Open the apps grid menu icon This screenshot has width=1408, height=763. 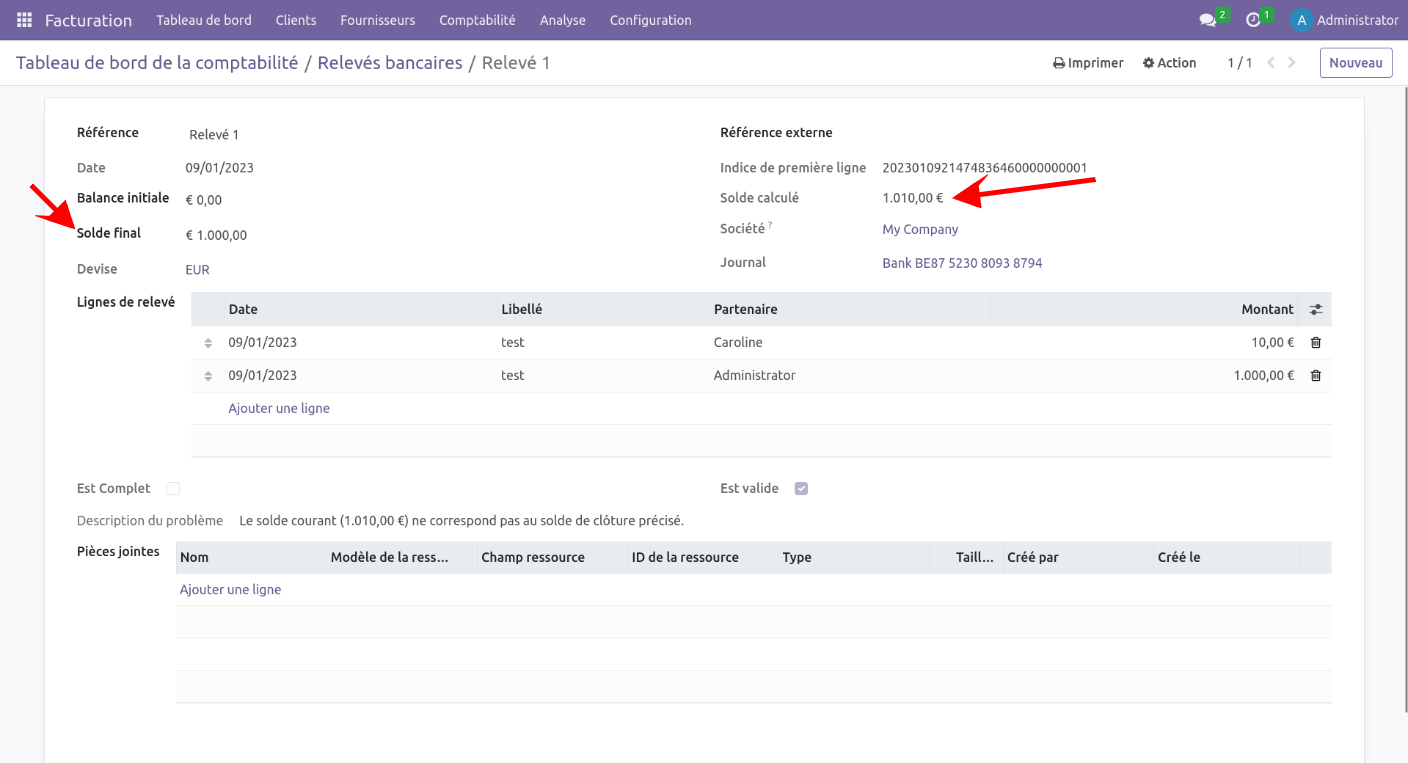(x=24, y=20)
